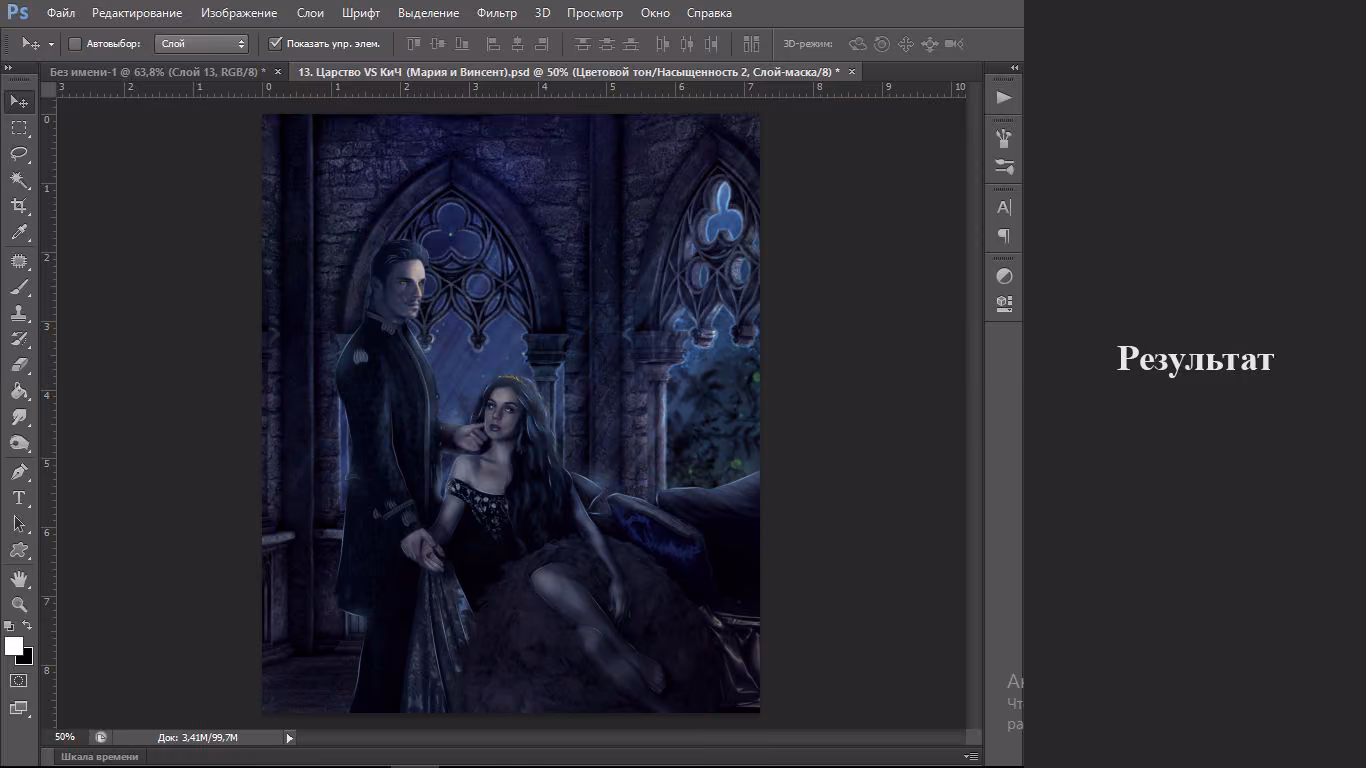Open the 3D menu
This screenshot has width=1366, height=768.
coord(542,13)
